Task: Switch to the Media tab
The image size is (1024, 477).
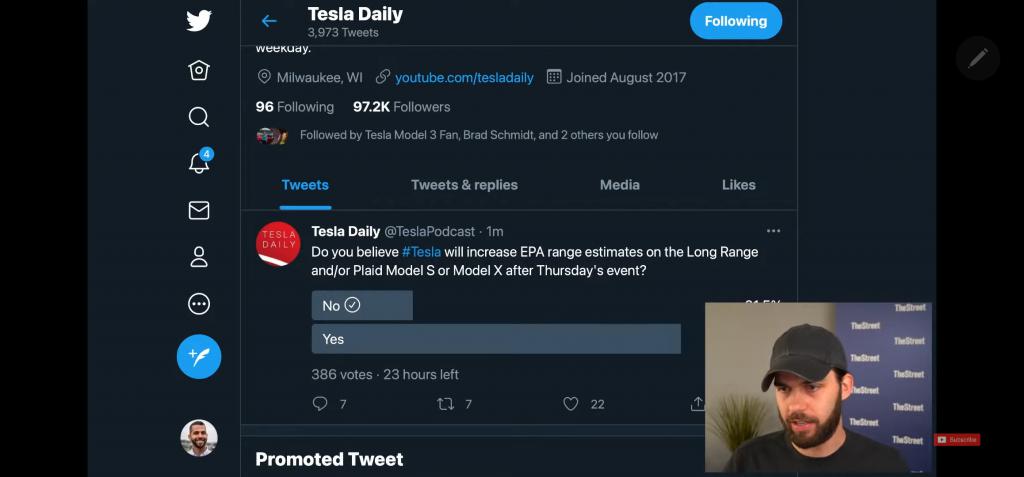Action: tap(619, 185)
